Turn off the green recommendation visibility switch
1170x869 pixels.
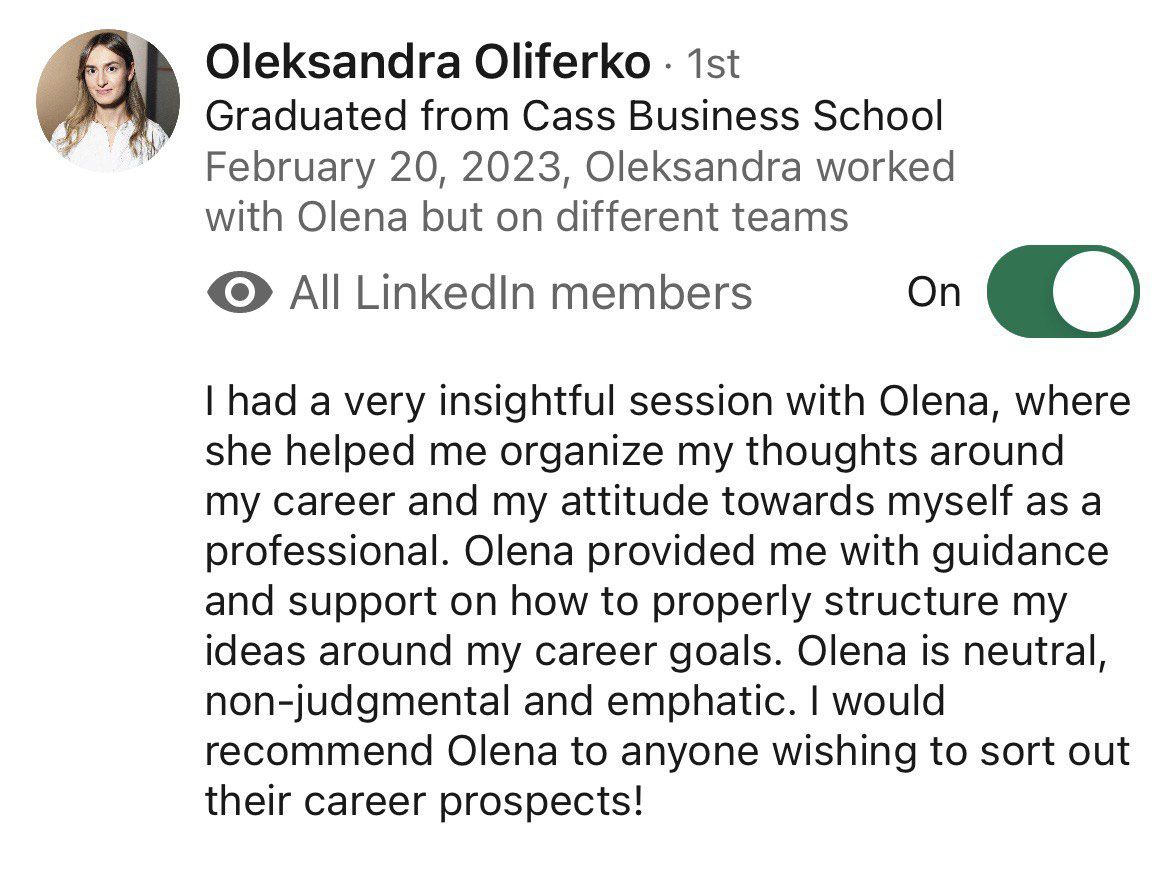(x=1062, y=292)
